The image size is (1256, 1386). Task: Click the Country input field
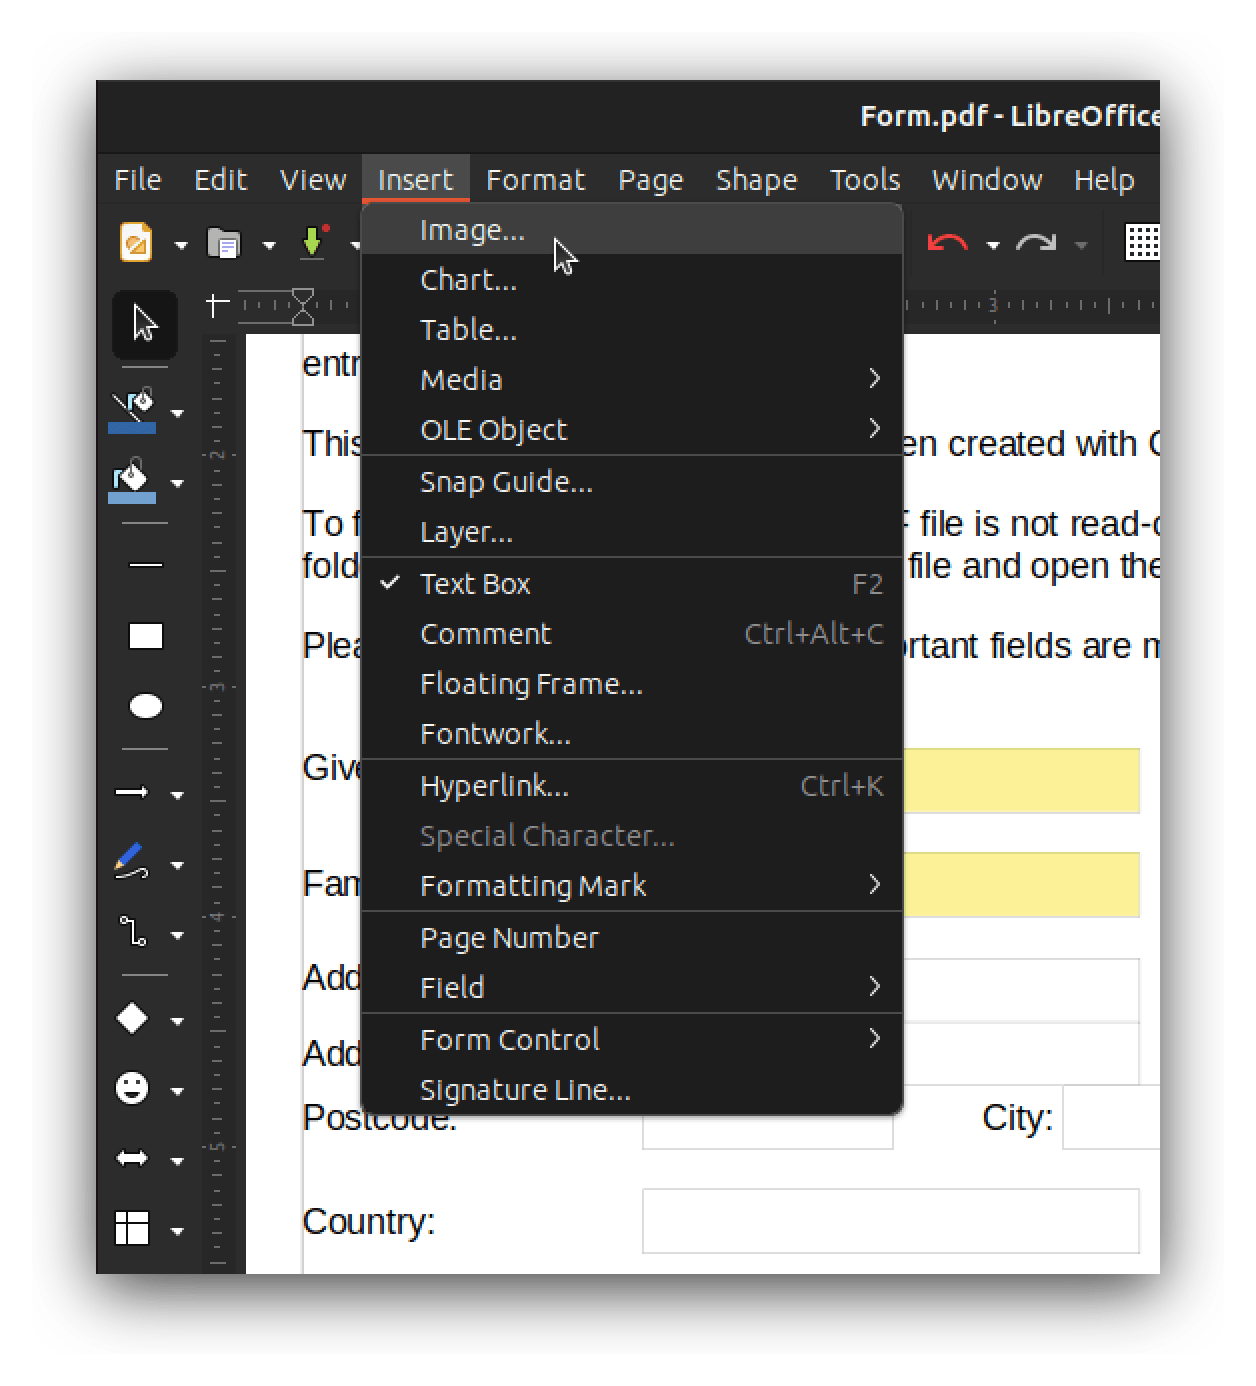point(891,1221)
